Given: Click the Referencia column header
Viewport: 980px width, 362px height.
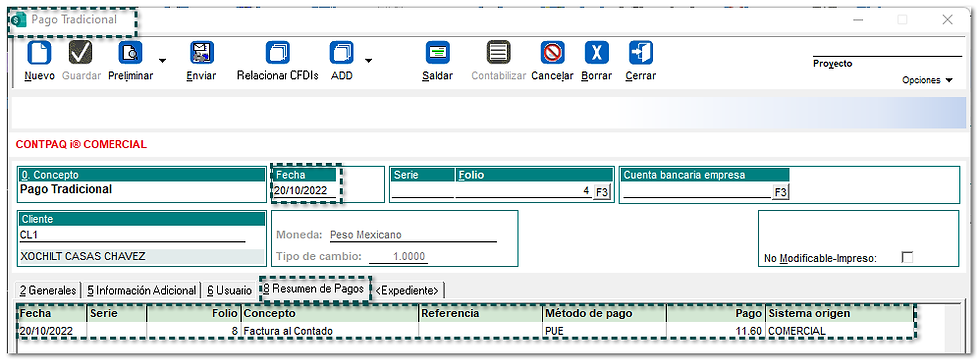Looking at the screenshot, I should coord(480,313).
